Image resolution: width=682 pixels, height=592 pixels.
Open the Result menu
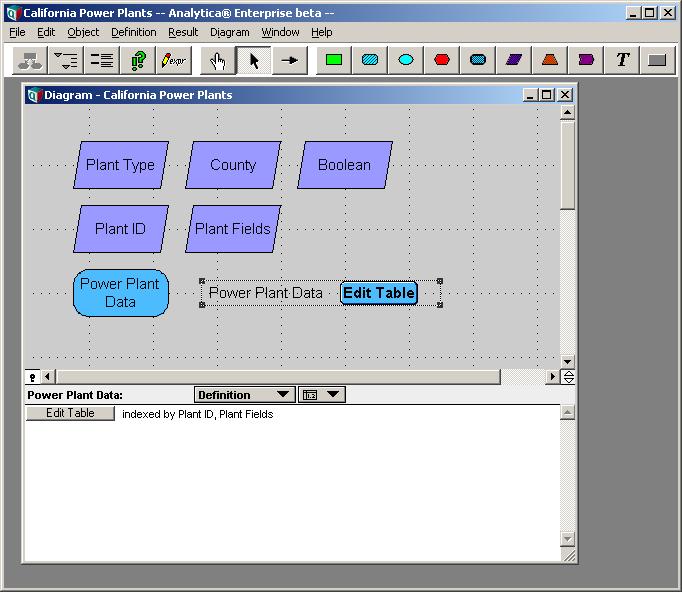(183, 32)
